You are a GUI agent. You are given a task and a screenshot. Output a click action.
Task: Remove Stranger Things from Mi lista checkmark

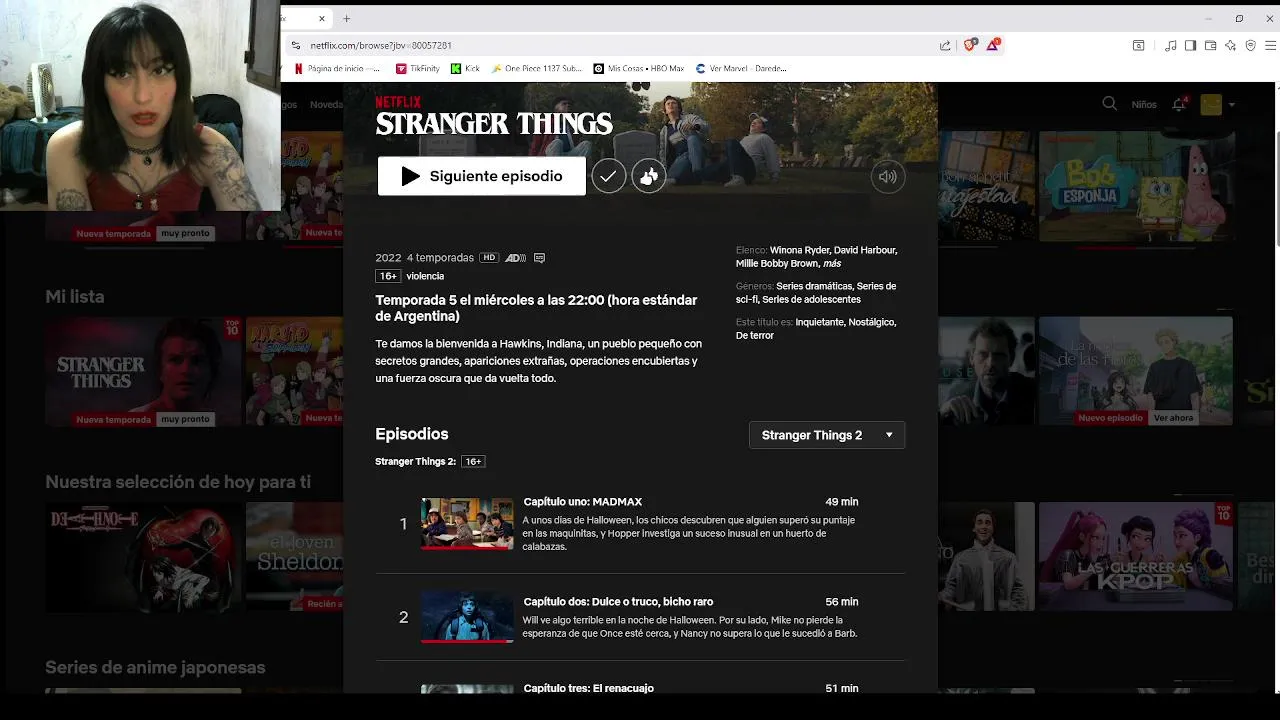point(608,176)
